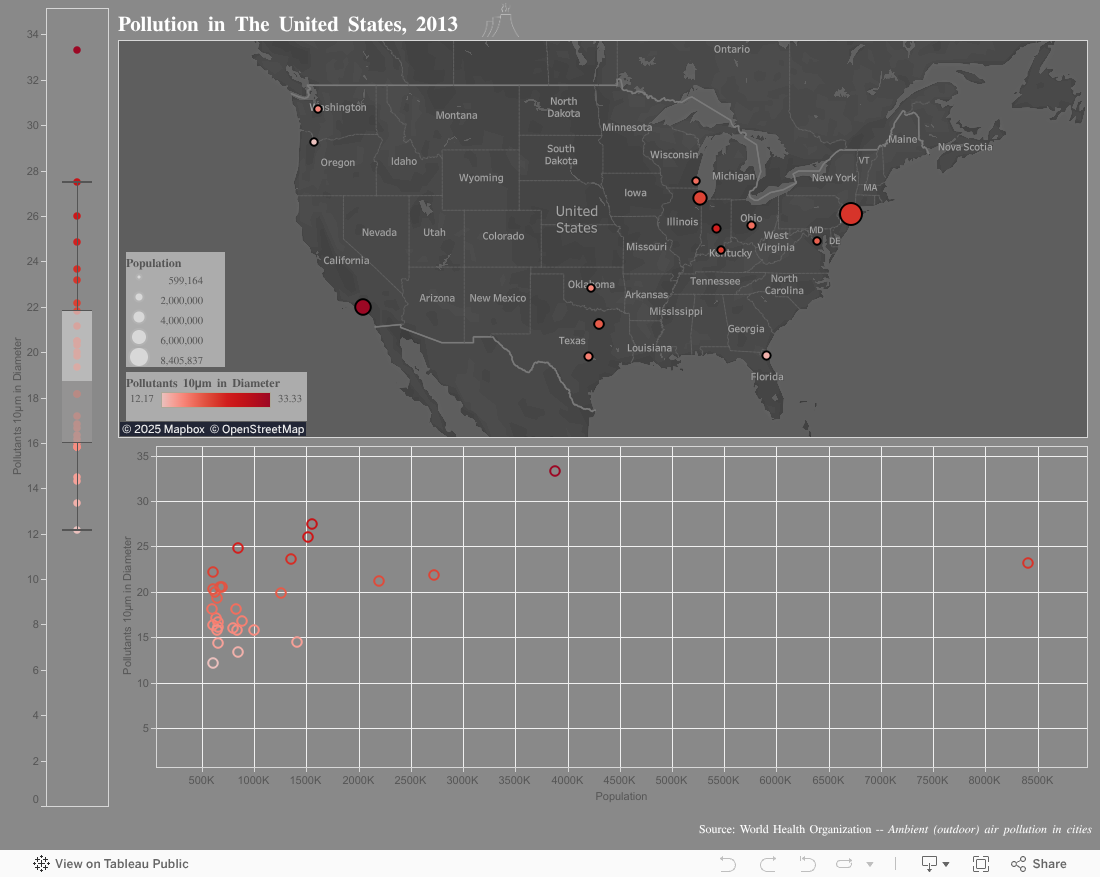
Task: Select the large New York map bubble
Action: coord(850,214)
